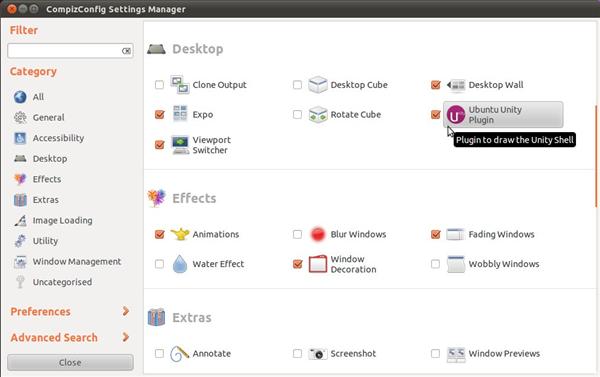
Task: Select the Uncategorised category label
Action: (x=62, y=282)
